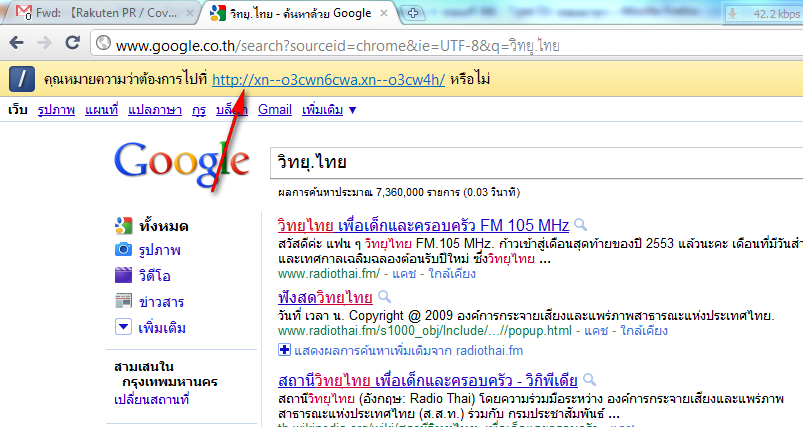Click the เว็บ label in top navigation
The height and width of the screenshot is (427, 803).
coord(18,110)
